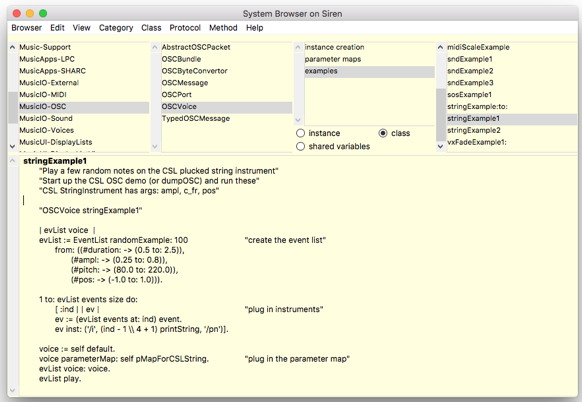Select OSCVoice class

(x=226, y=107)
